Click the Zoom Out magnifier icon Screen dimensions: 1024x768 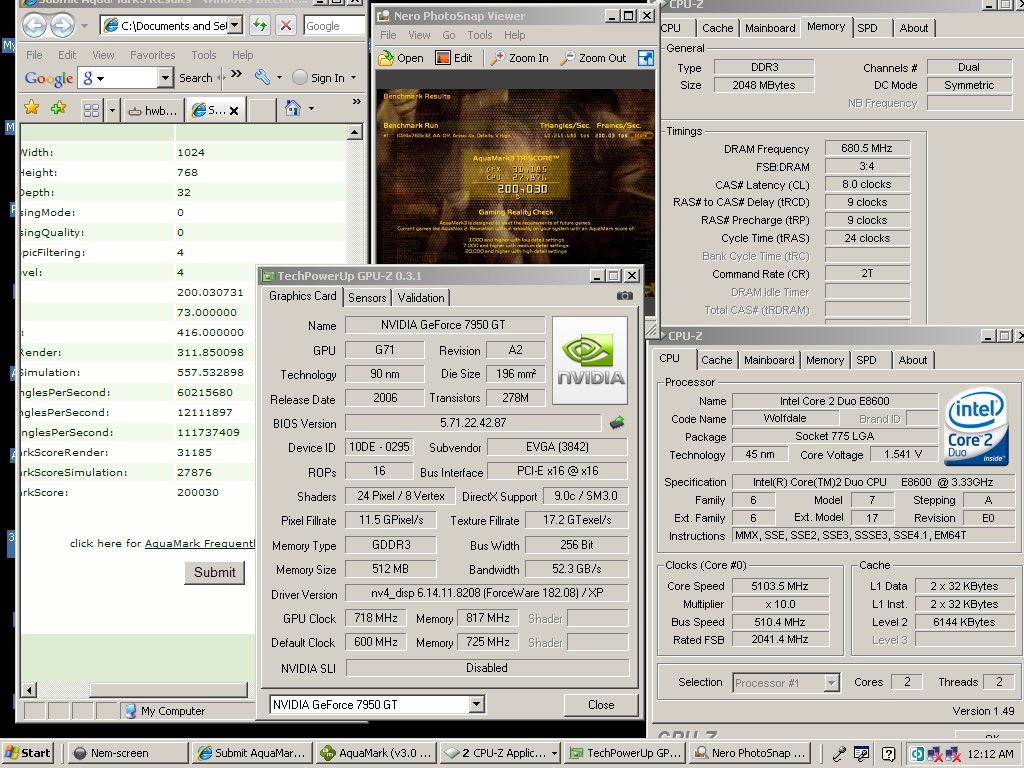pyautogui.click(x=568, y=58)
